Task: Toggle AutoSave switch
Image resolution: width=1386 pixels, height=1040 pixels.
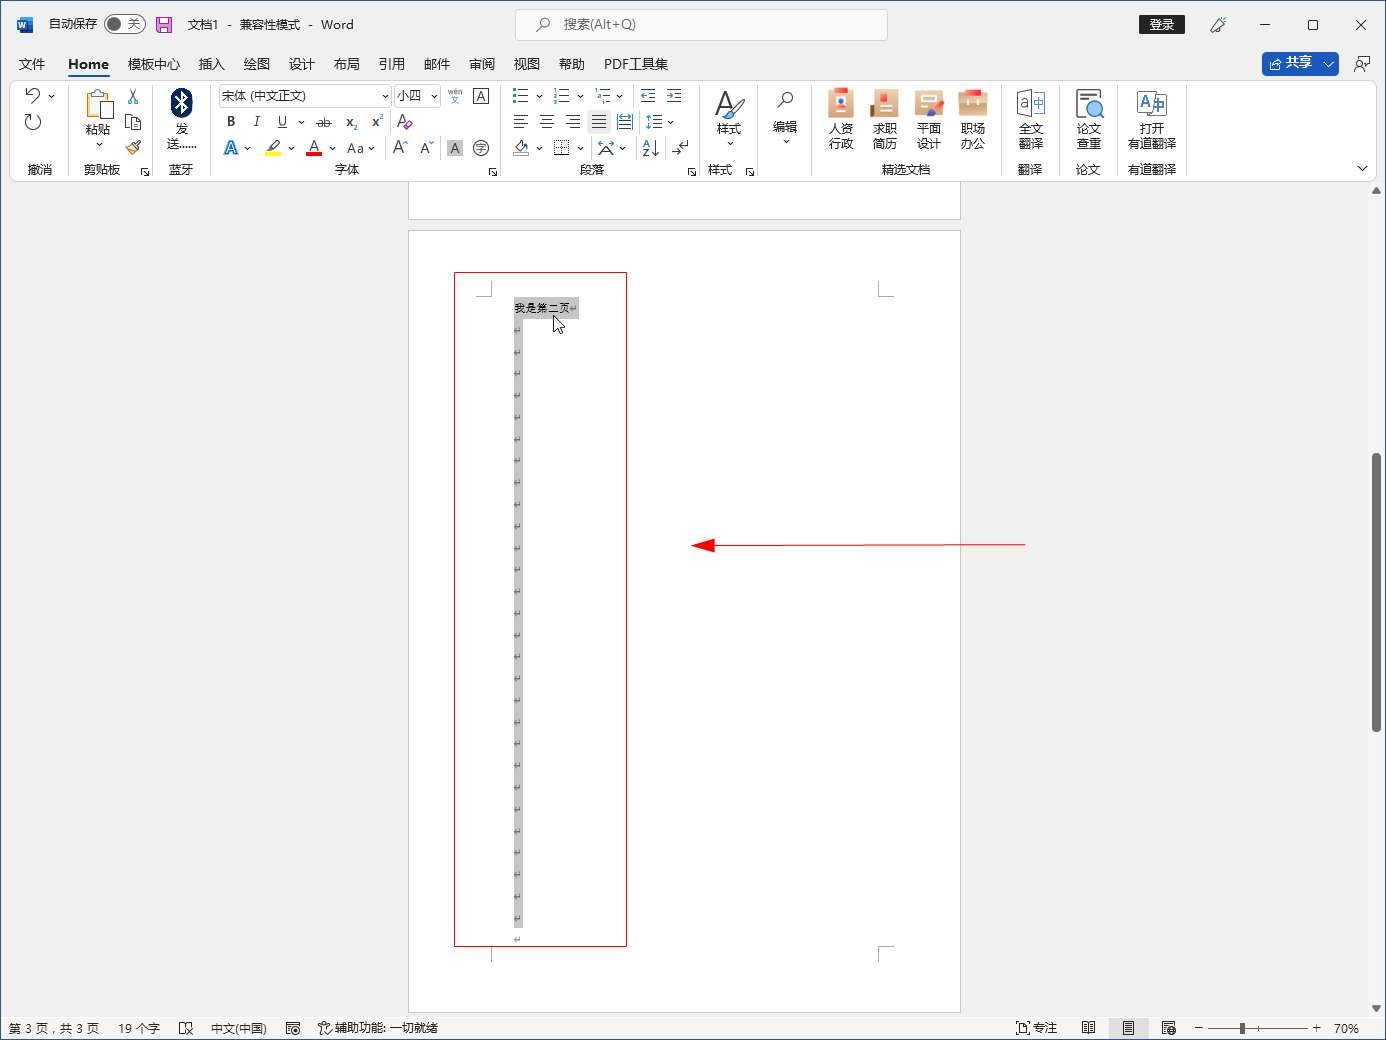Action: [x=125, y=24]
